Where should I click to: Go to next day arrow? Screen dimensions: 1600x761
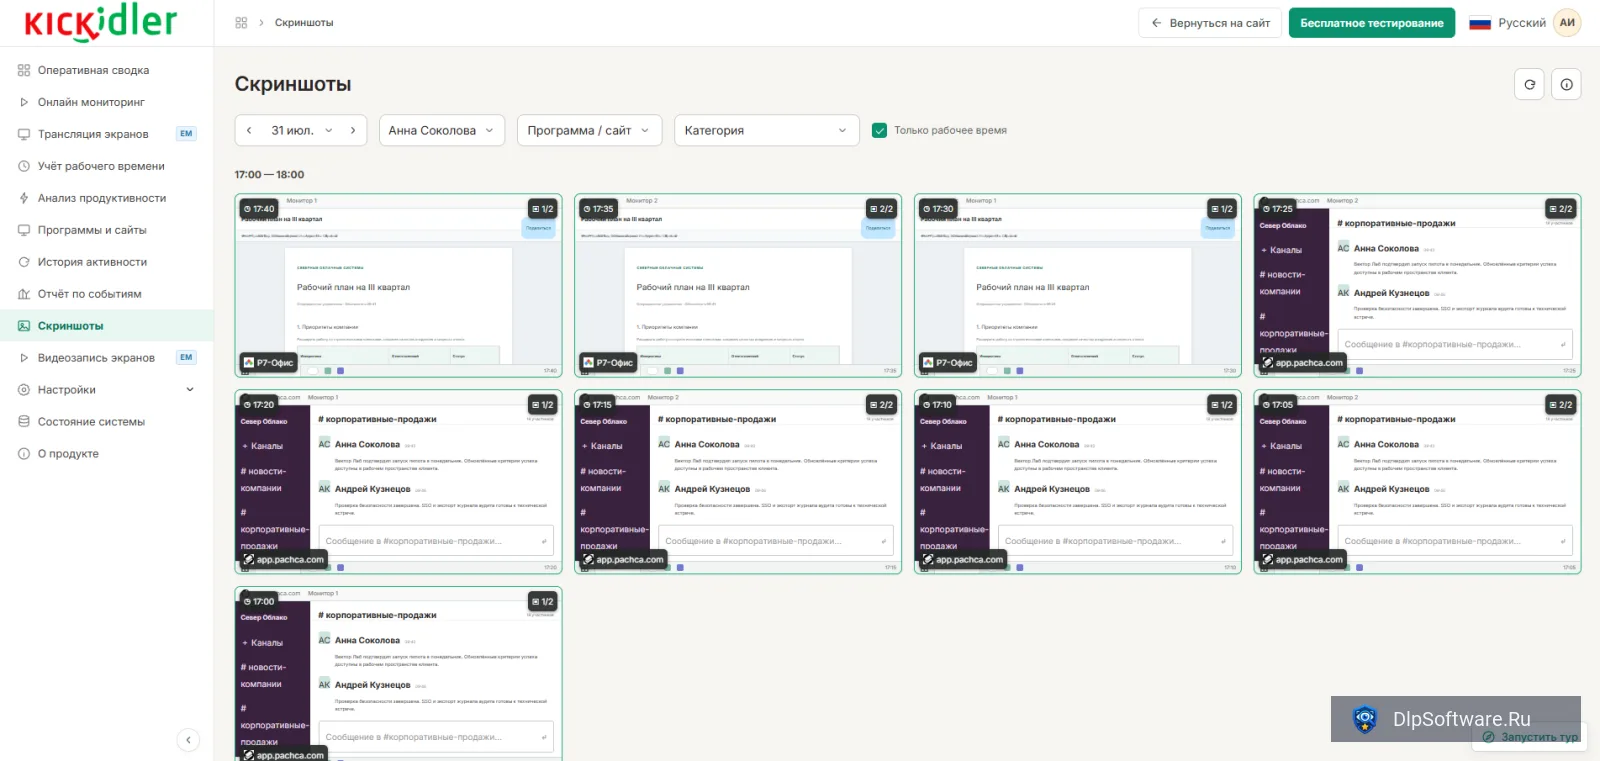353,131
